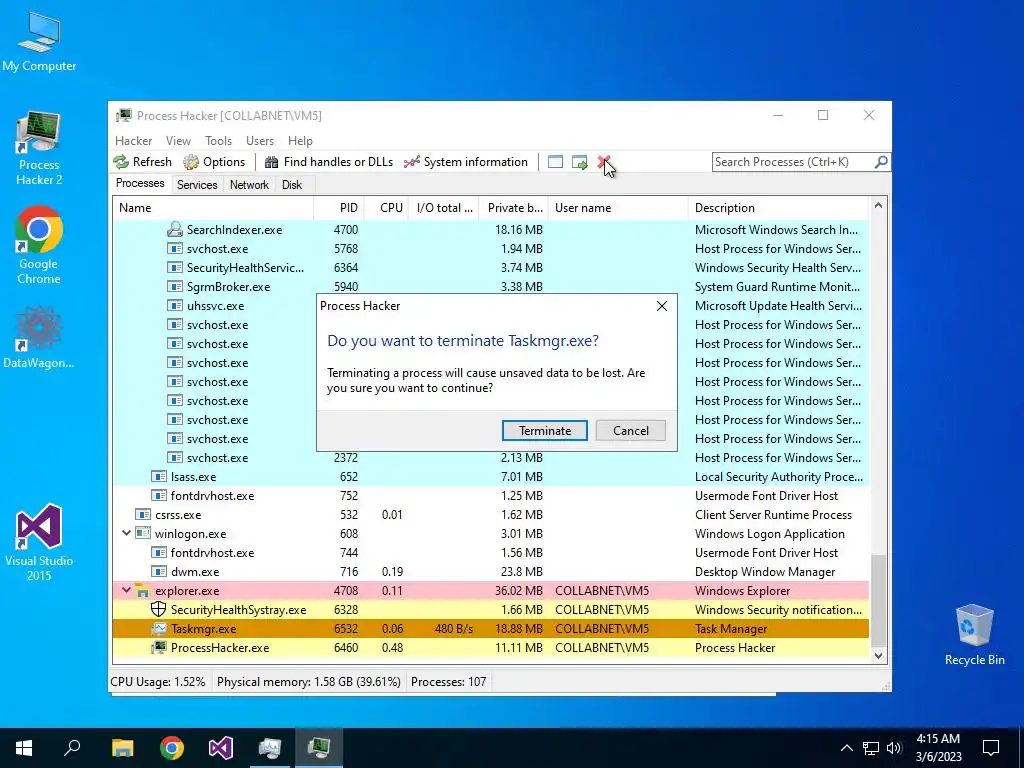Open Find handles or DLLs

coord(328,162)
